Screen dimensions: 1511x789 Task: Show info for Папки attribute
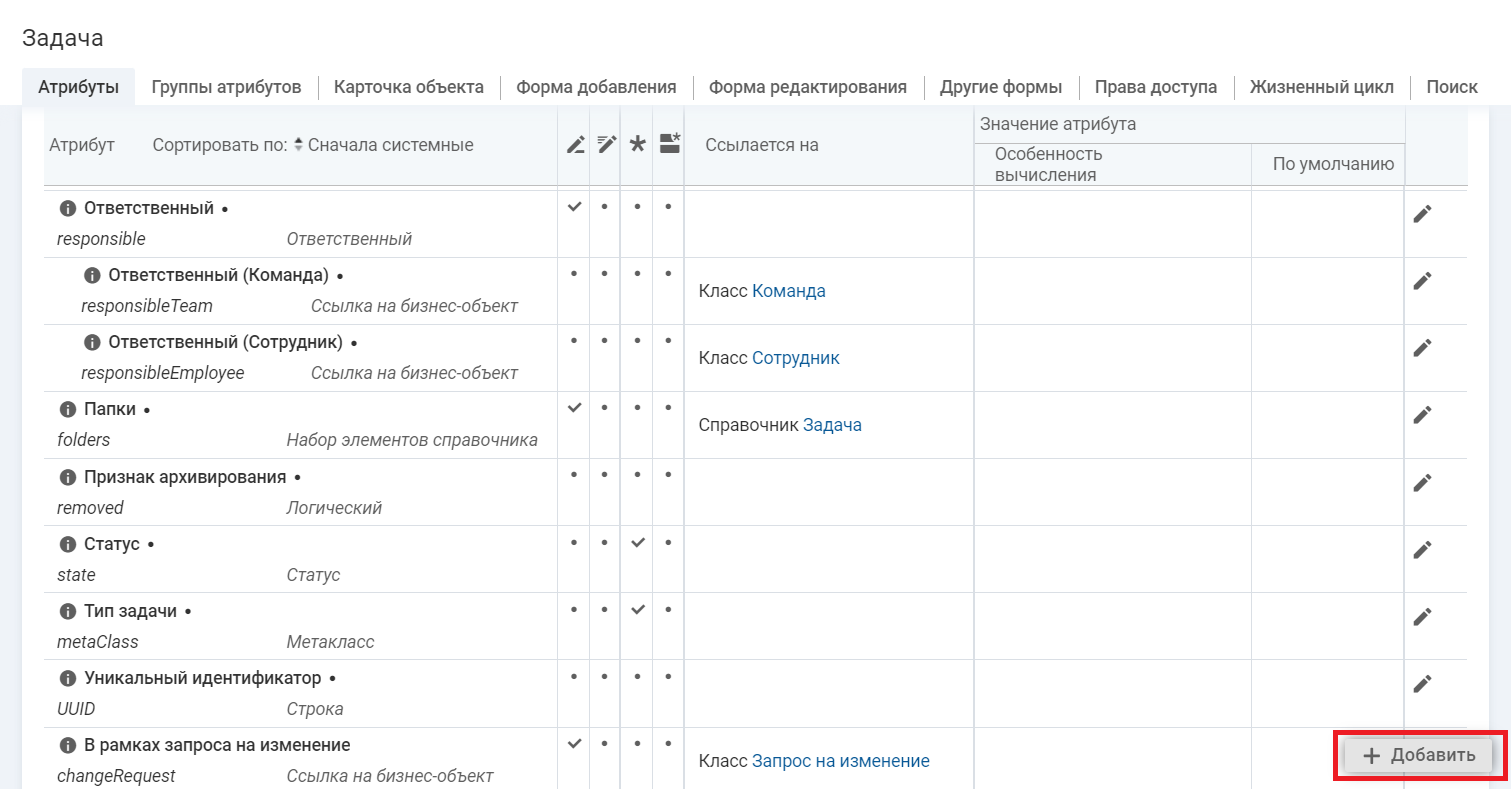point(68,410)
